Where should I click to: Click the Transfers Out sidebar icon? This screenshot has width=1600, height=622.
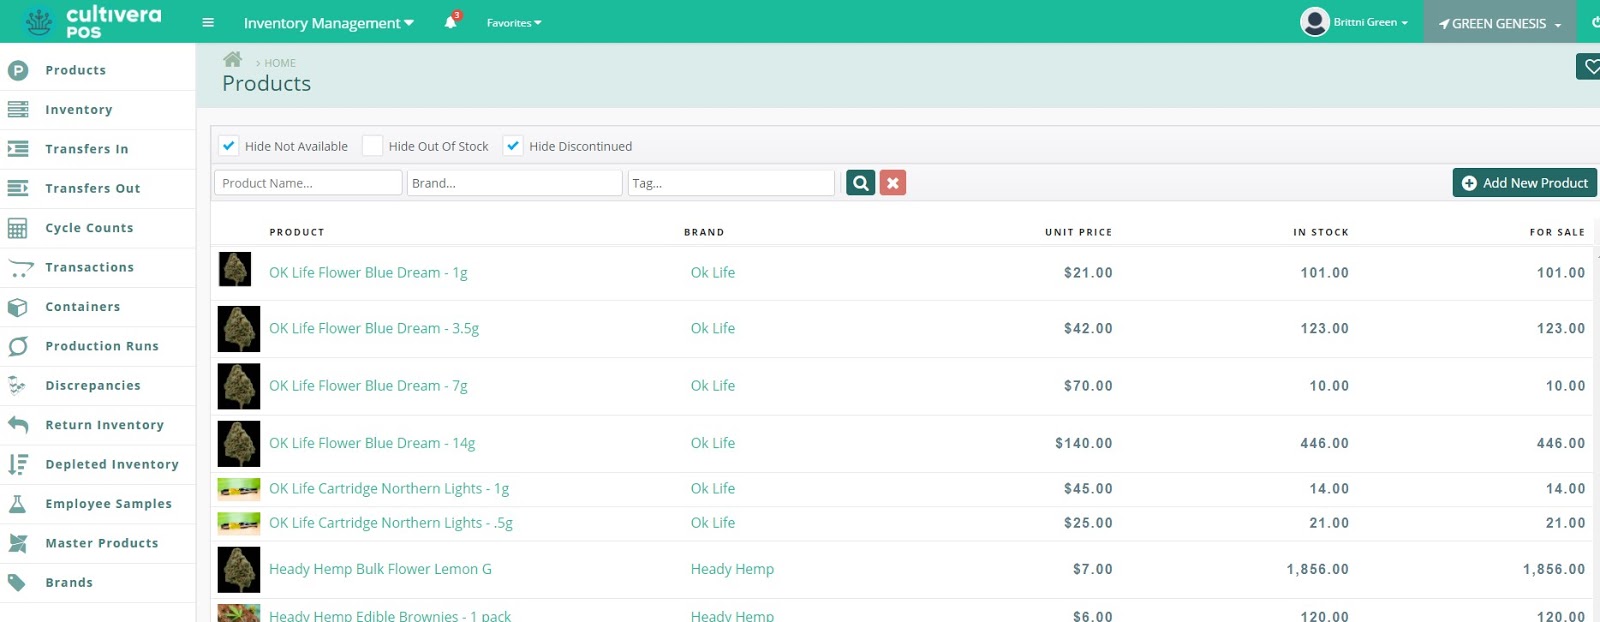(x=17, y=188)
